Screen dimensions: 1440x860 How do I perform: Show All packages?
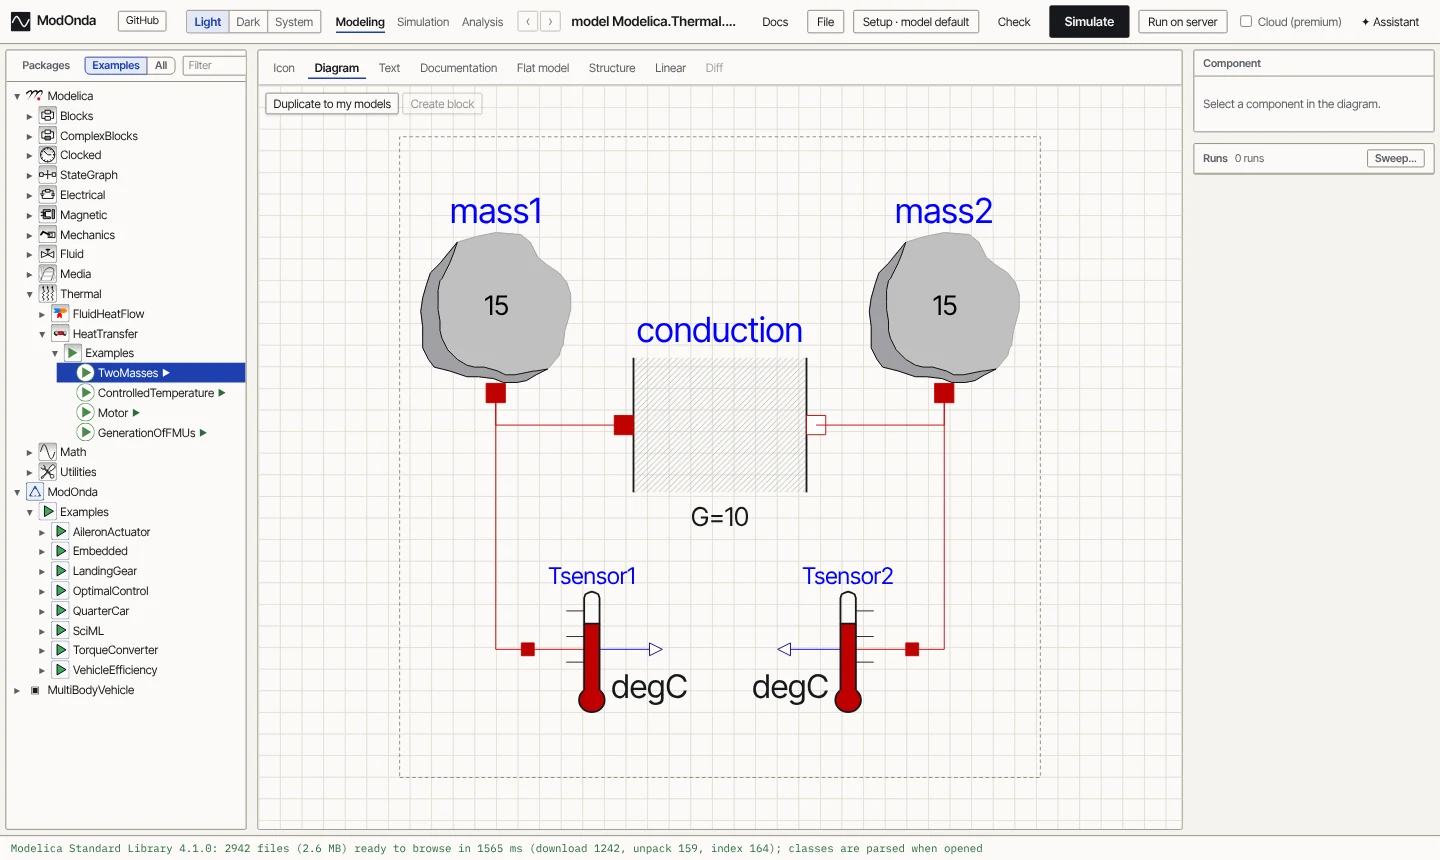click(x=161, y=66)
